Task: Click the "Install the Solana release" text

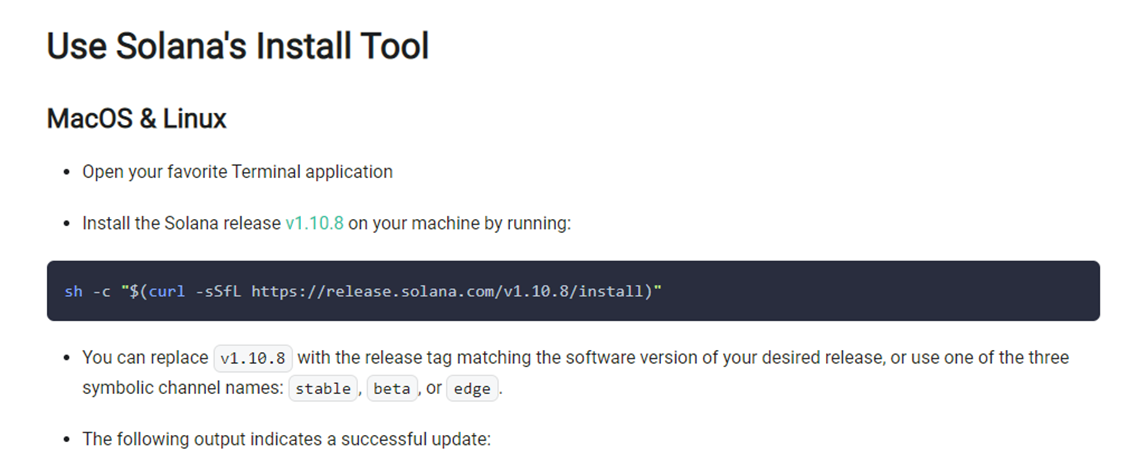Action: point(181,223)
